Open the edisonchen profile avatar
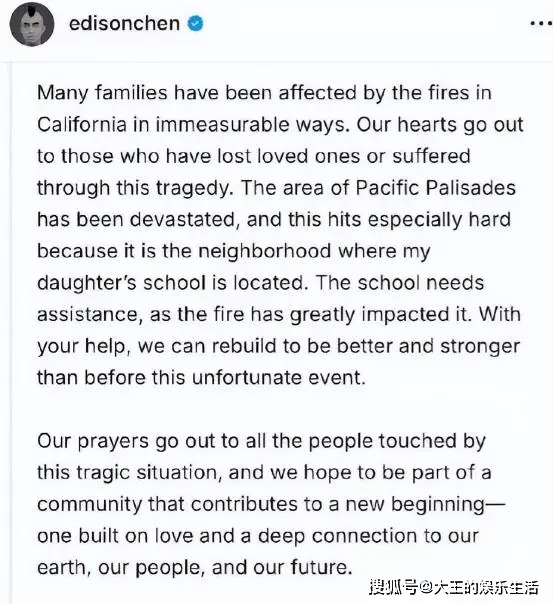The image size is (553, 604). pos(32,24)
